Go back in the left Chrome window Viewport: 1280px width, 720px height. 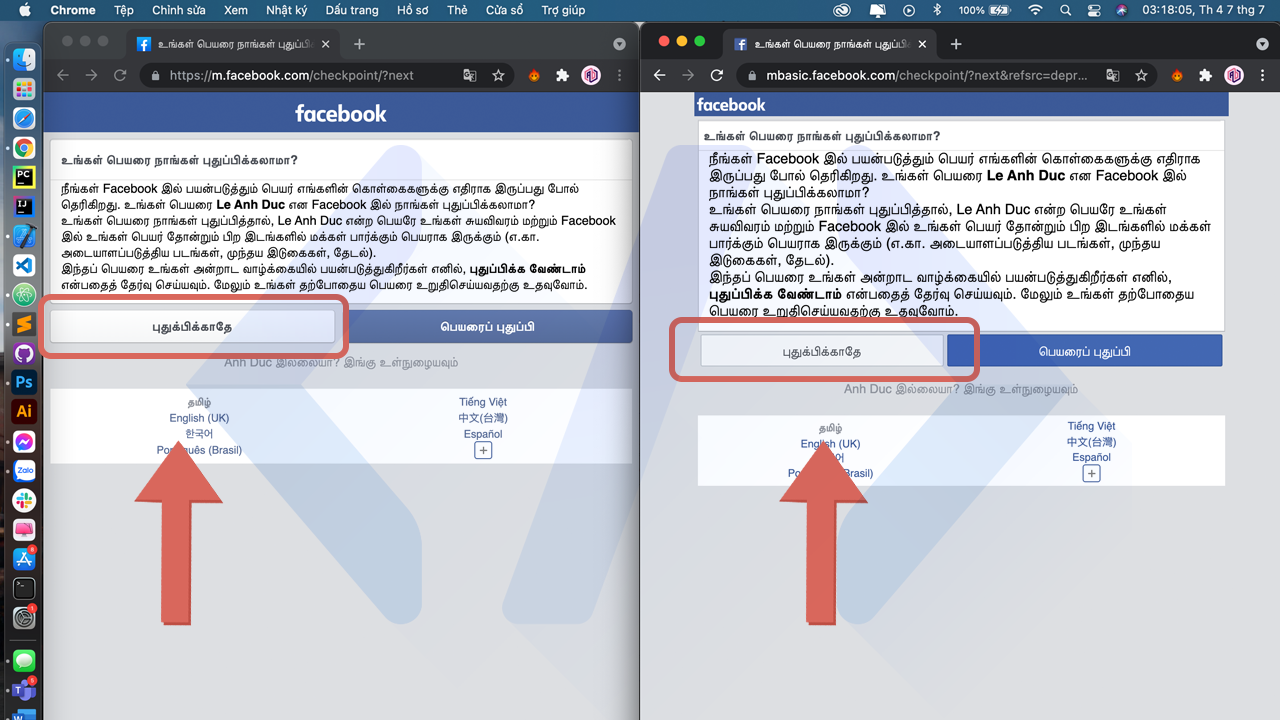tap(62, 75)
